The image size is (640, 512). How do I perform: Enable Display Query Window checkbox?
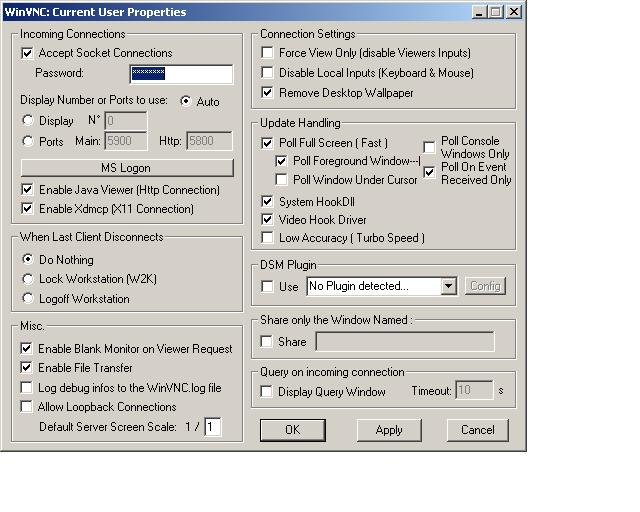click(x=267, y=392)
